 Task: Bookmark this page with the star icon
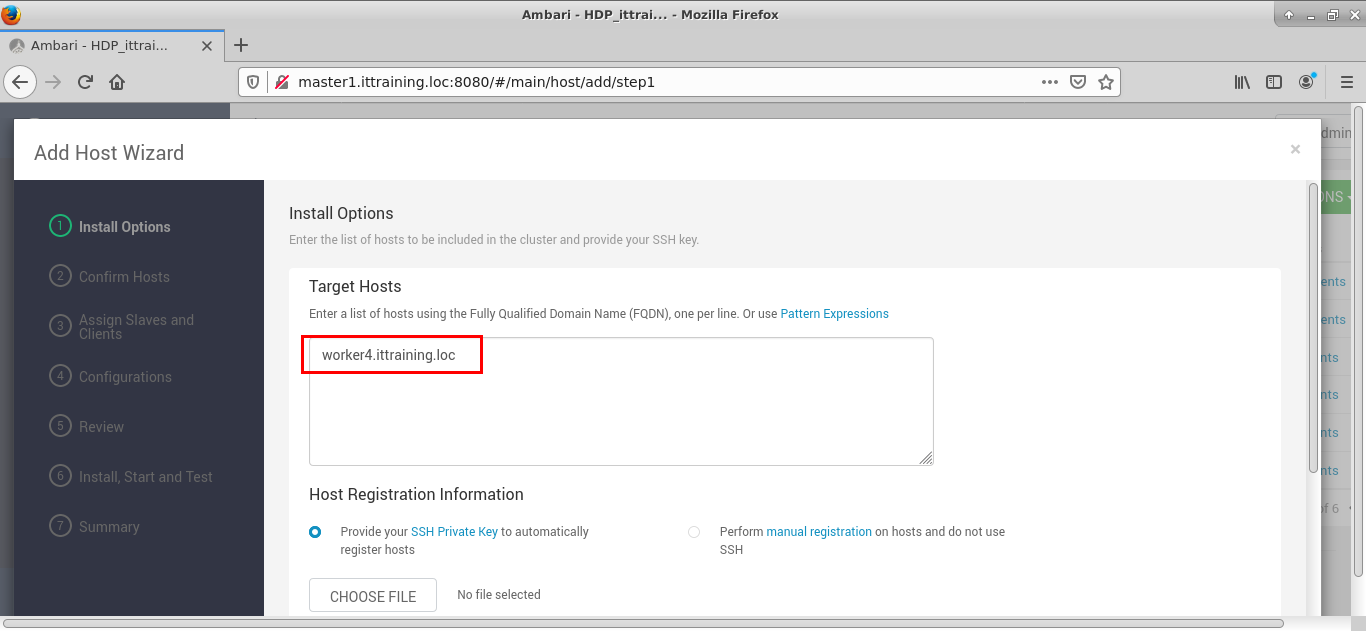pyautogui.click(x=1105, y=82)
